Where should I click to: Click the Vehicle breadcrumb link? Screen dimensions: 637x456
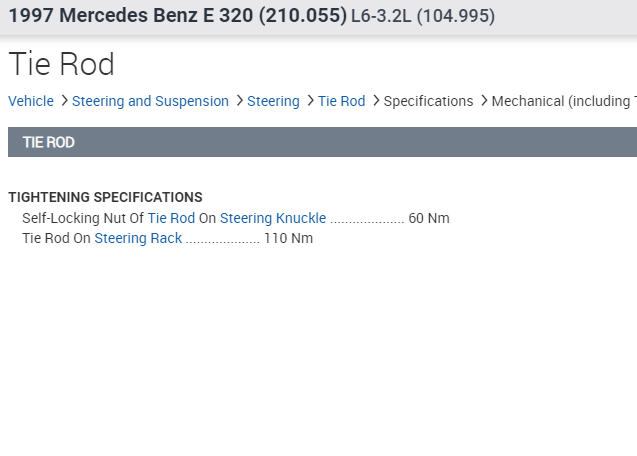point(31,101)
